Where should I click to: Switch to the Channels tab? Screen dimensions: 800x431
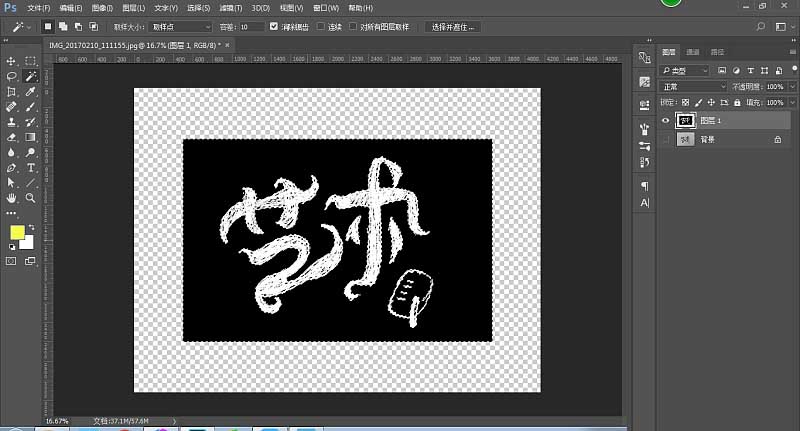(x=693, y=52)
